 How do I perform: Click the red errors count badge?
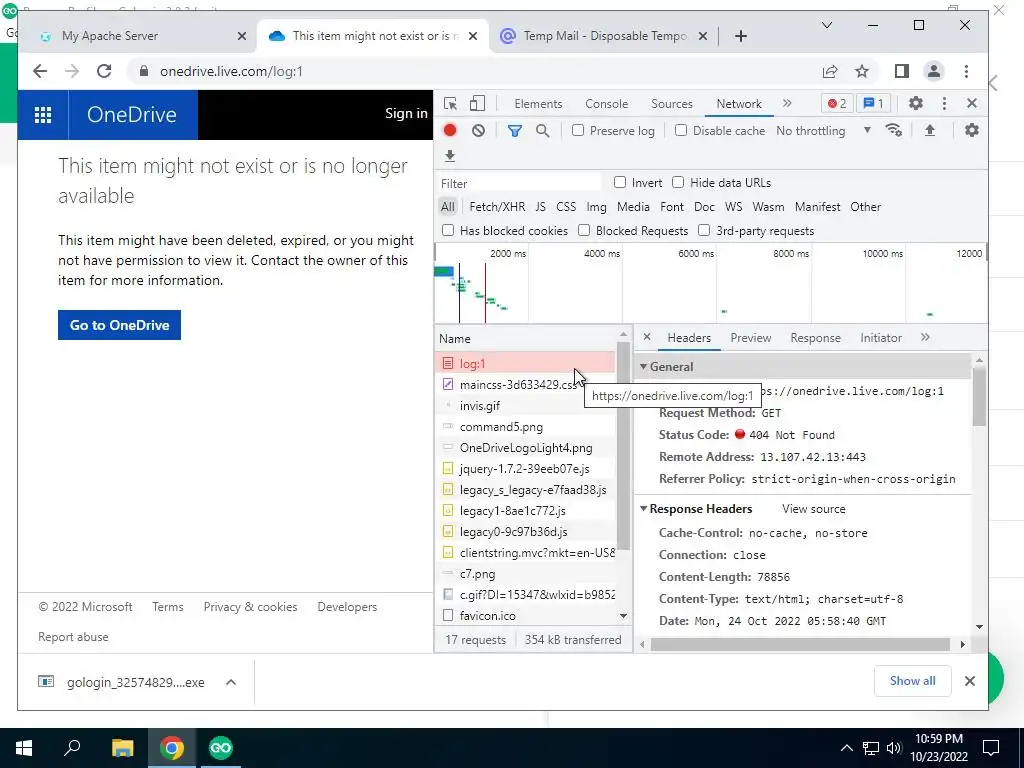tap(837, 103)
